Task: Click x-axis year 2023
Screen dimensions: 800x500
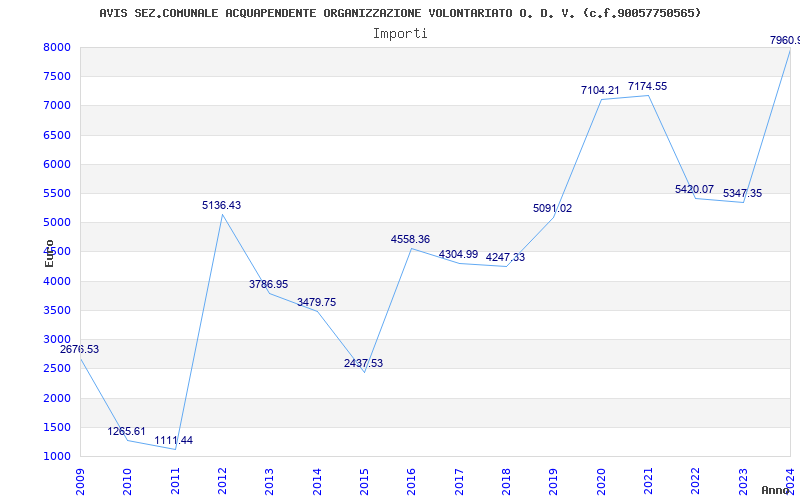Action: coord(743,481)
